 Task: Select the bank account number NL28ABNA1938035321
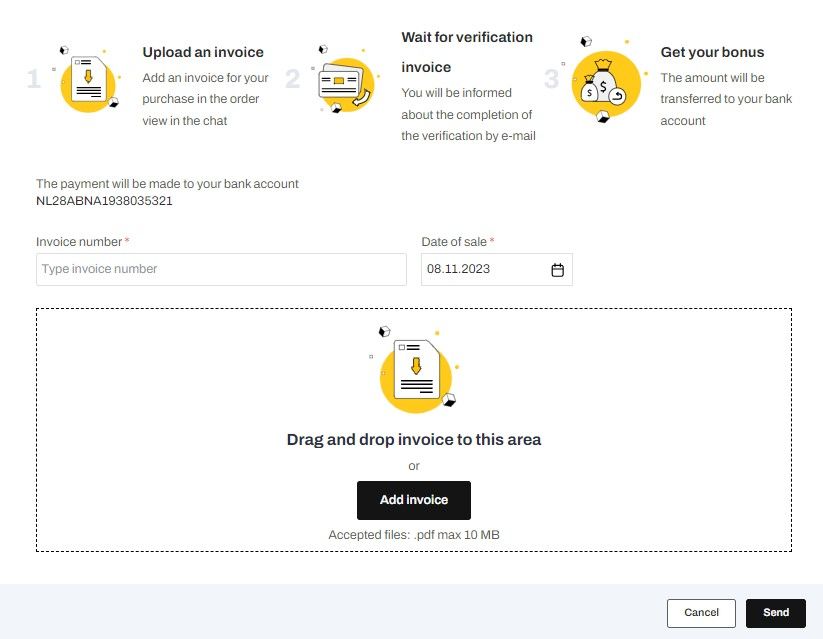104,201
